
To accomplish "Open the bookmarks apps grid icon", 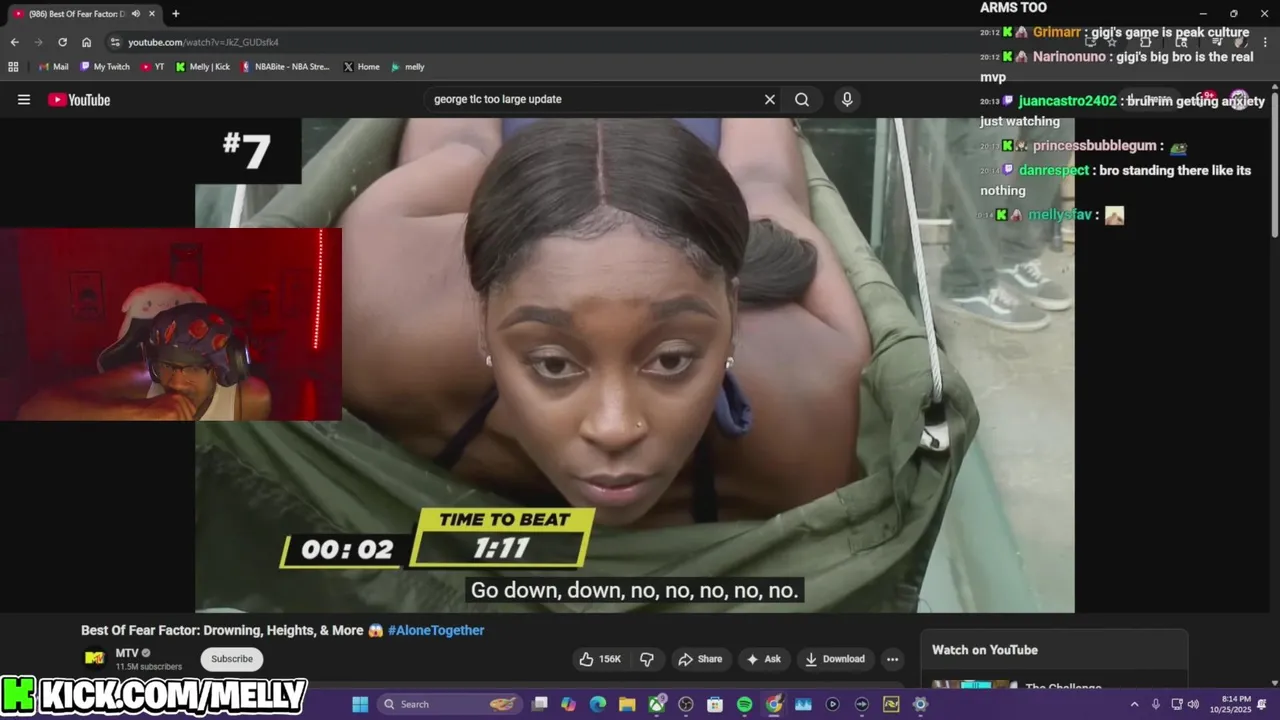I will (13, 67).
